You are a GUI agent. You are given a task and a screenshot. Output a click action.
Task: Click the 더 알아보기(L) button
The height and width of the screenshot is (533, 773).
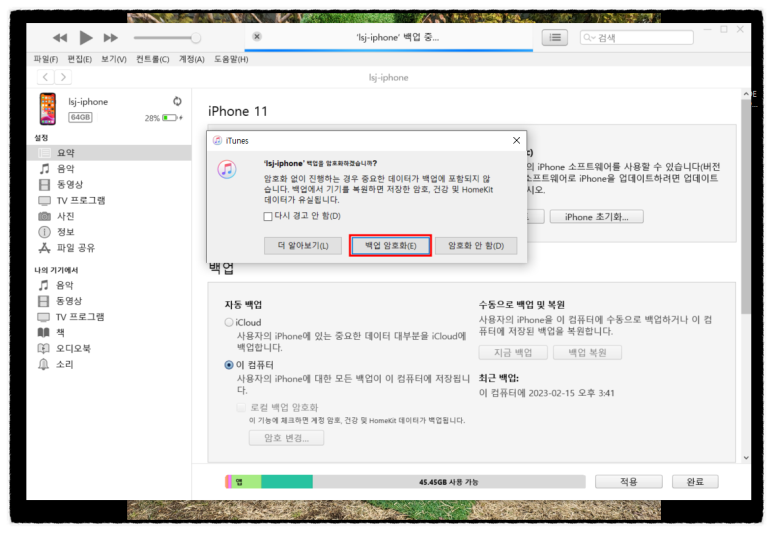pos(303,246)
